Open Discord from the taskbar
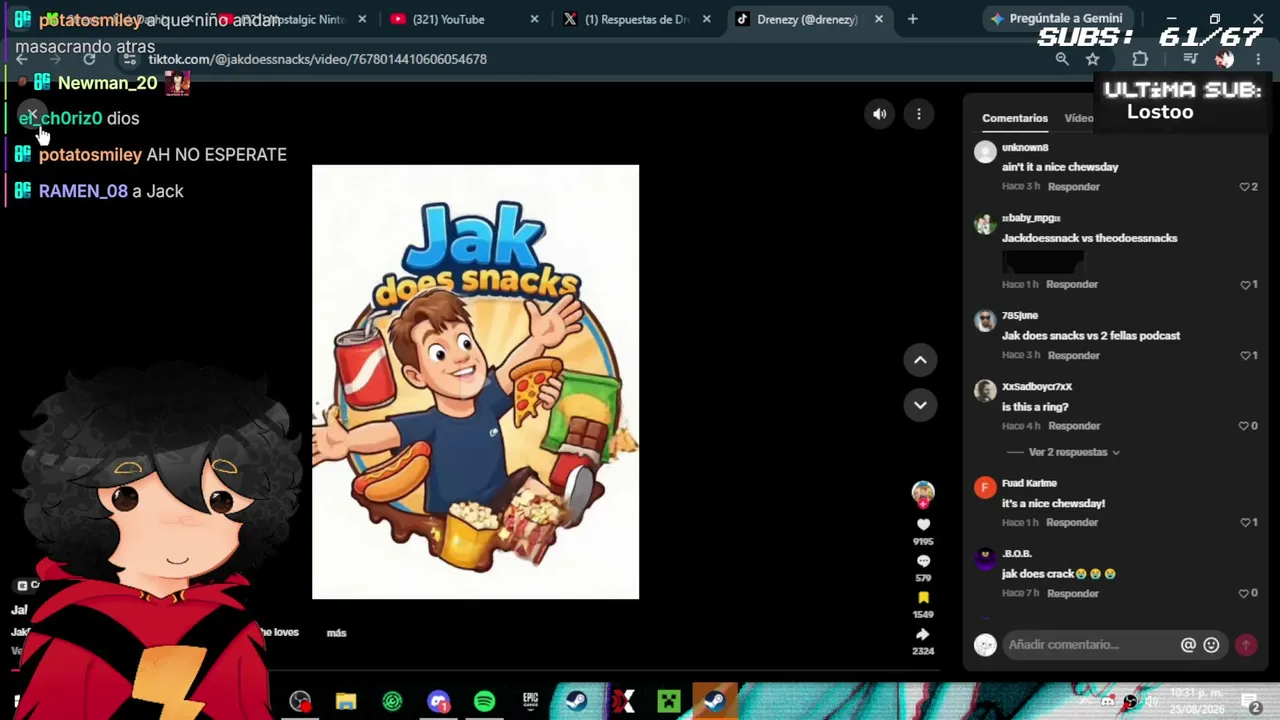 pyautogui.click(x=438, y=701)
